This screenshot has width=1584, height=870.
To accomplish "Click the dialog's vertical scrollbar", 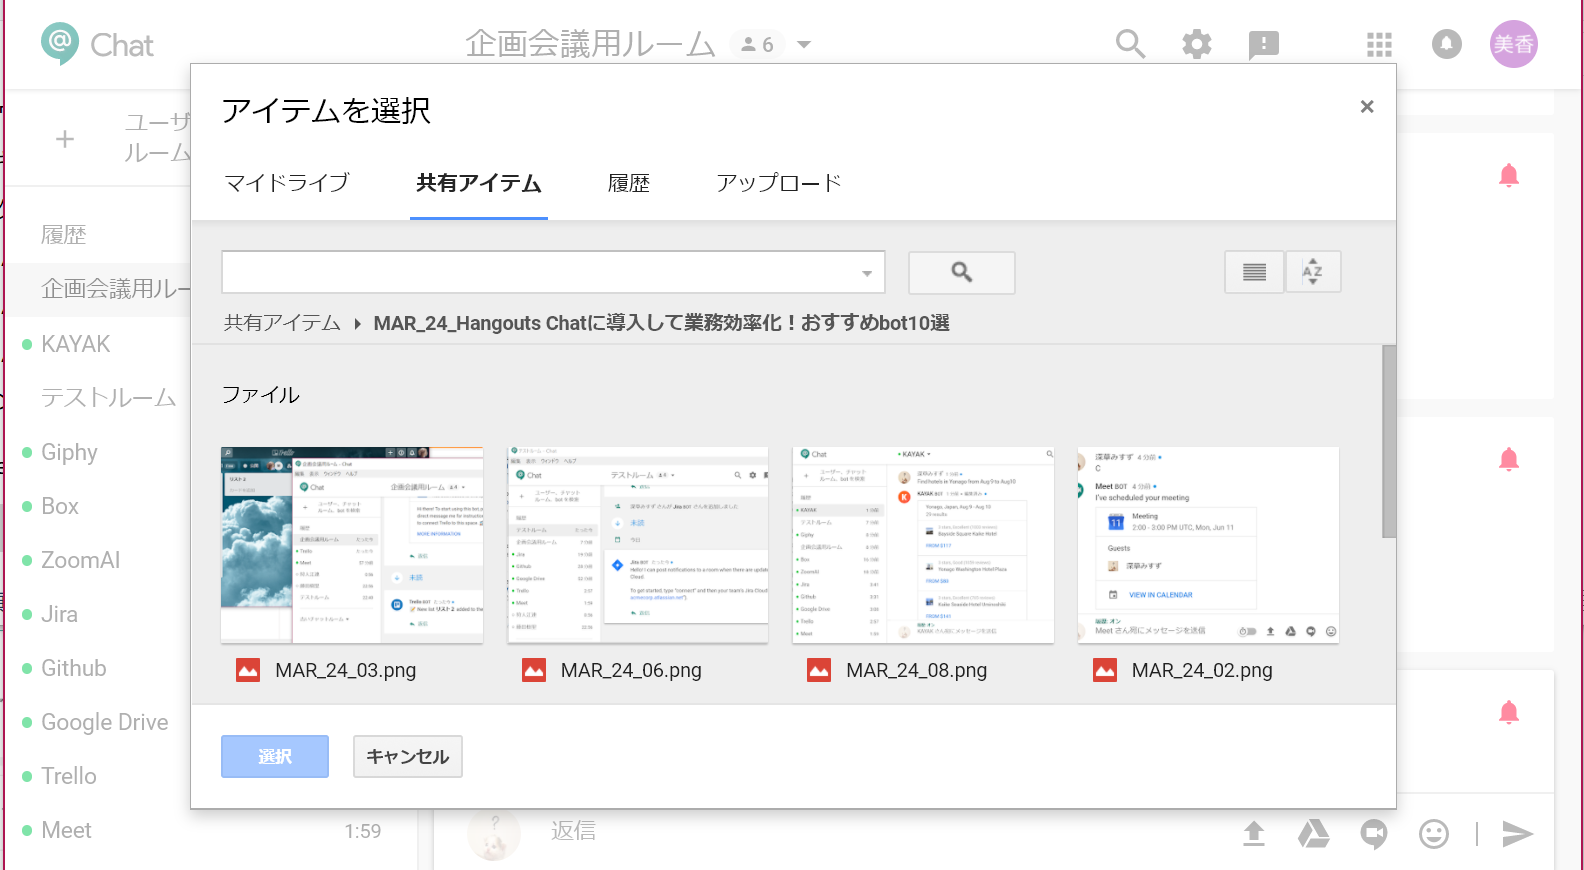I will point(1388,442).
